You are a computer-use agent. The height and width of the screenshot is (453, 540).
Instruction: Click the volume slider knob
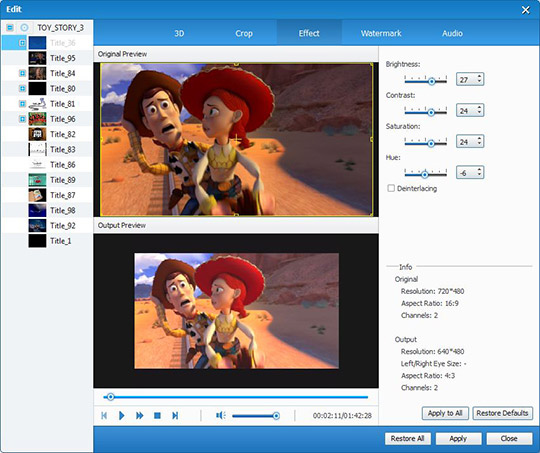[276, 416]
